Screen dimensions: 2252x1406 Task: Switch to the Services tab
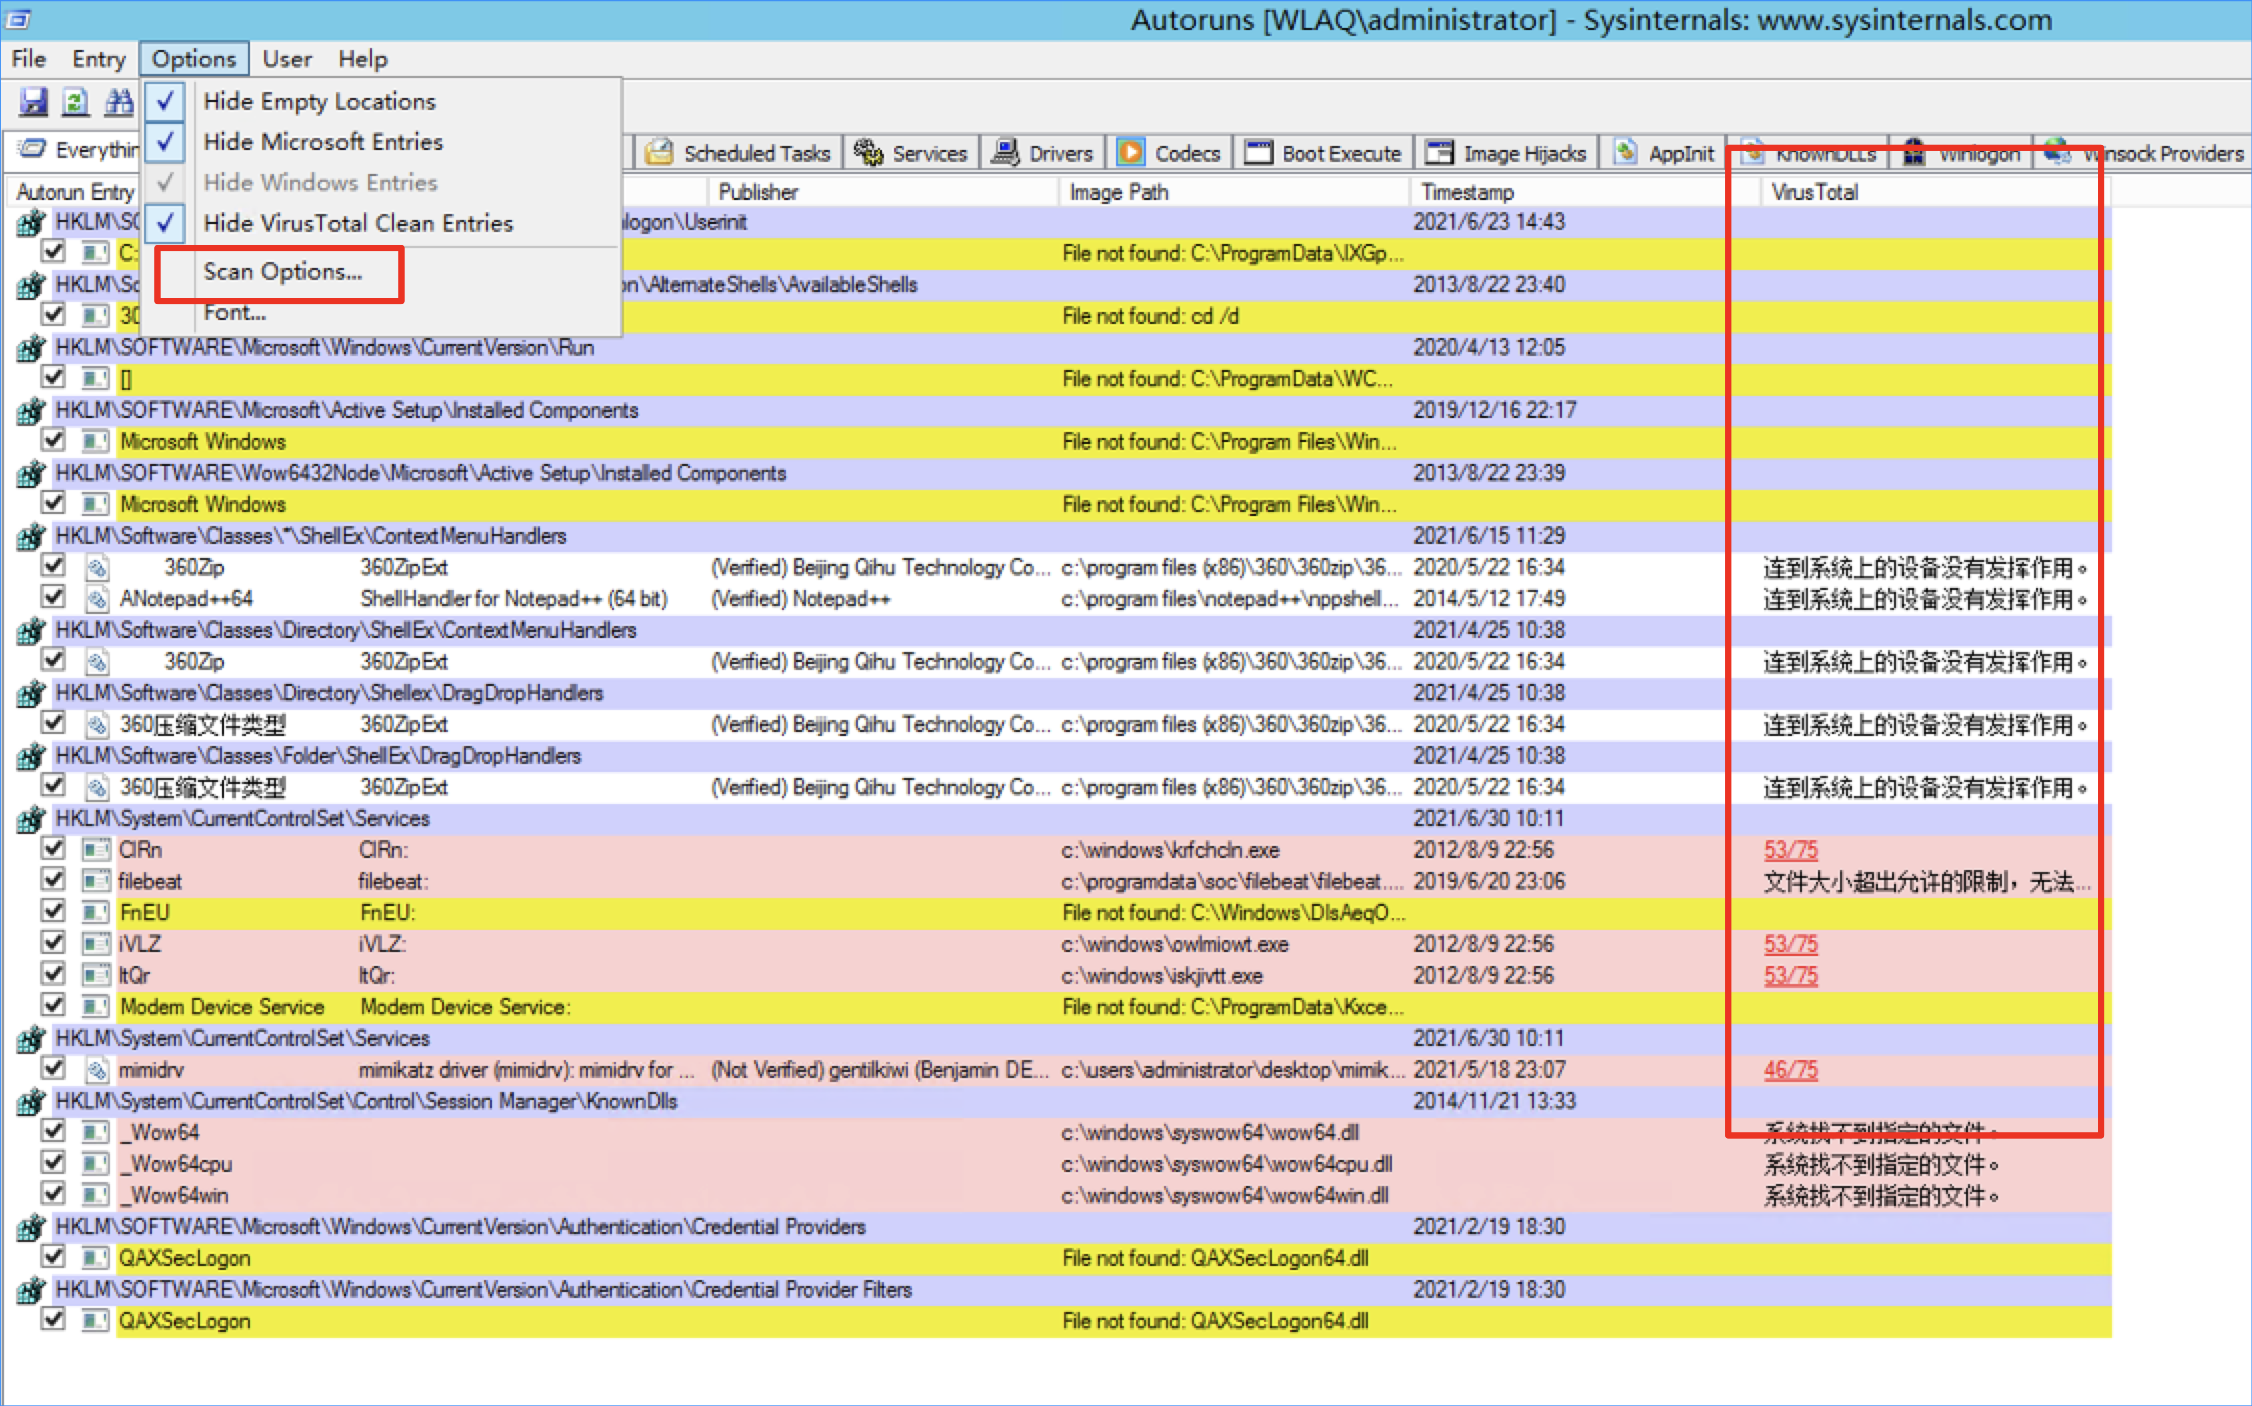click(911, 153)
